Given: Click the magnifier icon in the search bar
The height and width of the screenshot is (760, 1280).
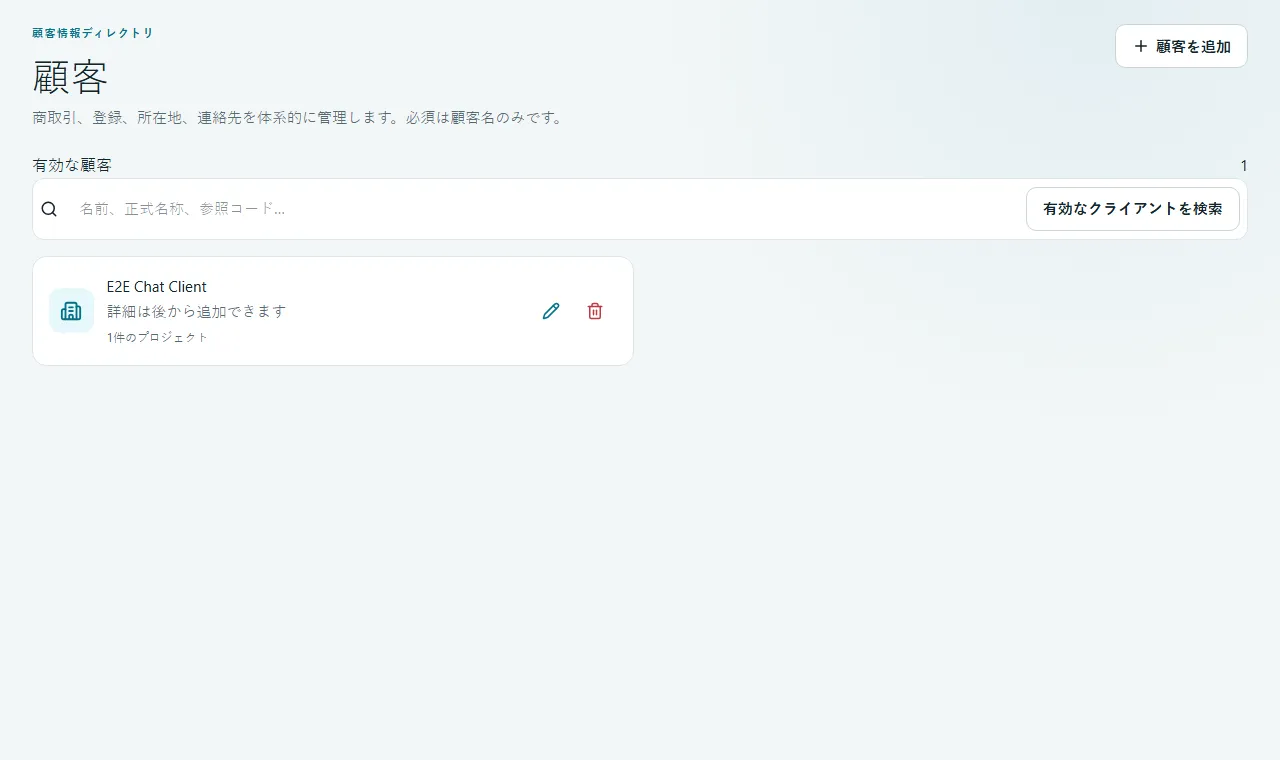Looking at the screenshot, I should (49, 209).
